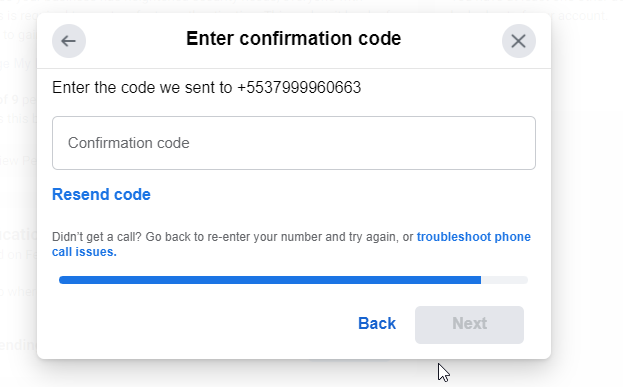
Task: Request a new code via Resend code
Action: 101,194
